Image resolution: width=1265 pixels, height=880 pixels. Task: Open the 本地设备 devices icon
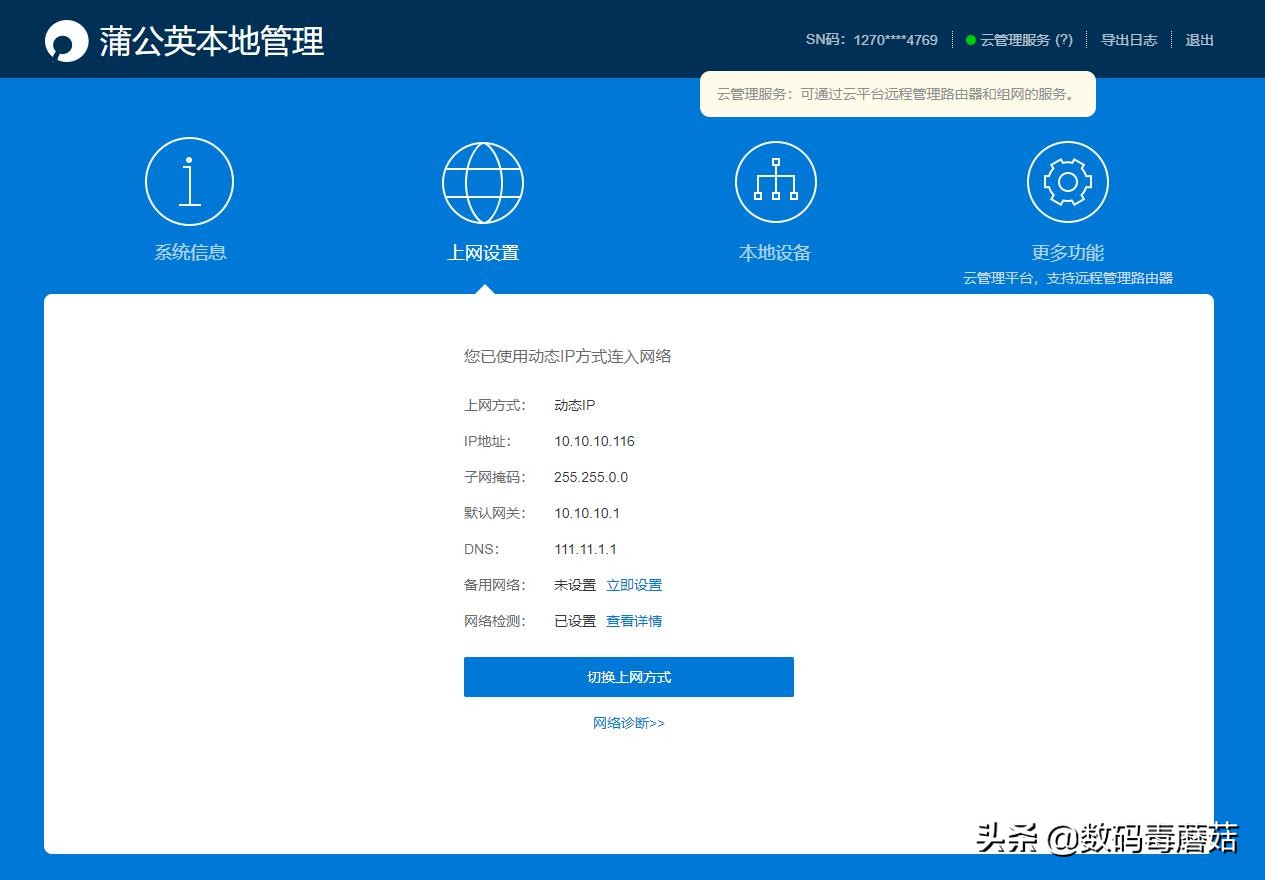(775, 181)
